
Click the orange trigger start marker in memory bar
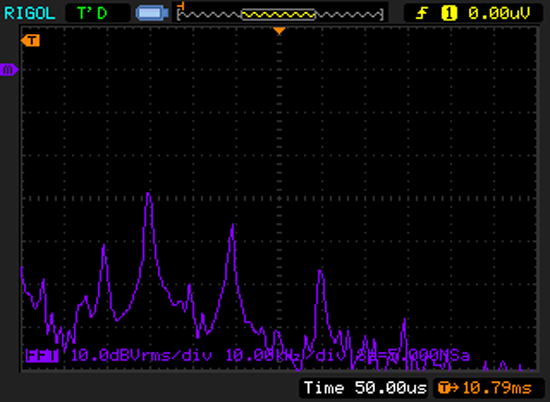[x=181, y=6]
